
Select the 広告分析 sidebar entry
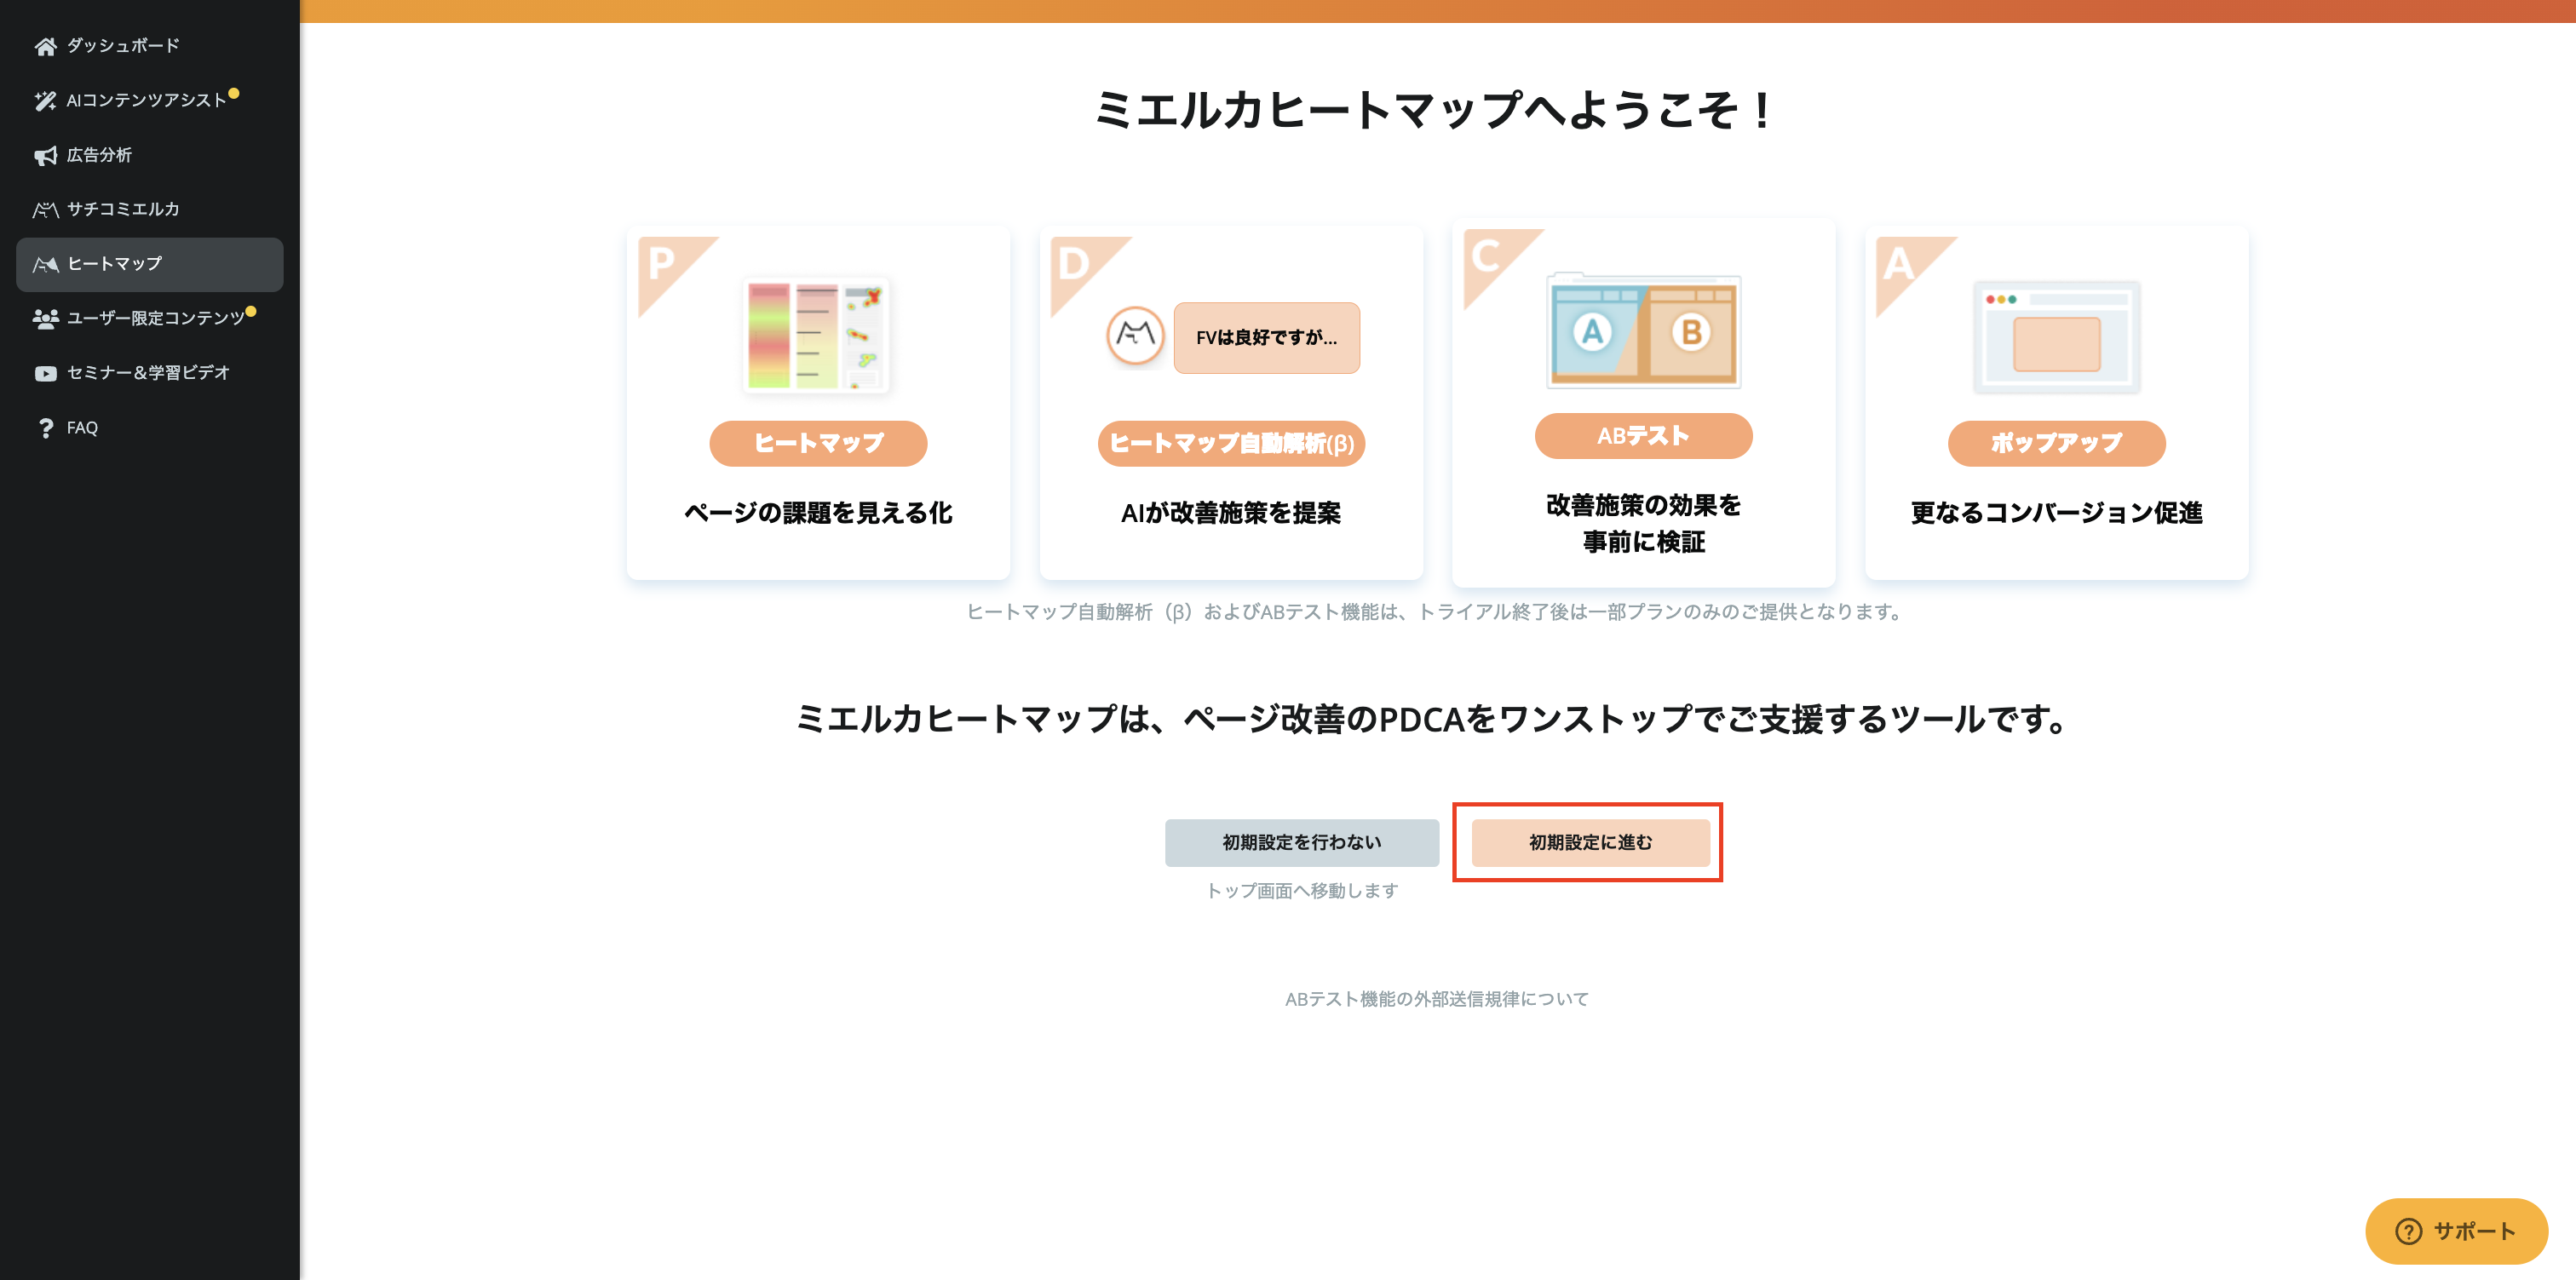click(x=99, y=155)
